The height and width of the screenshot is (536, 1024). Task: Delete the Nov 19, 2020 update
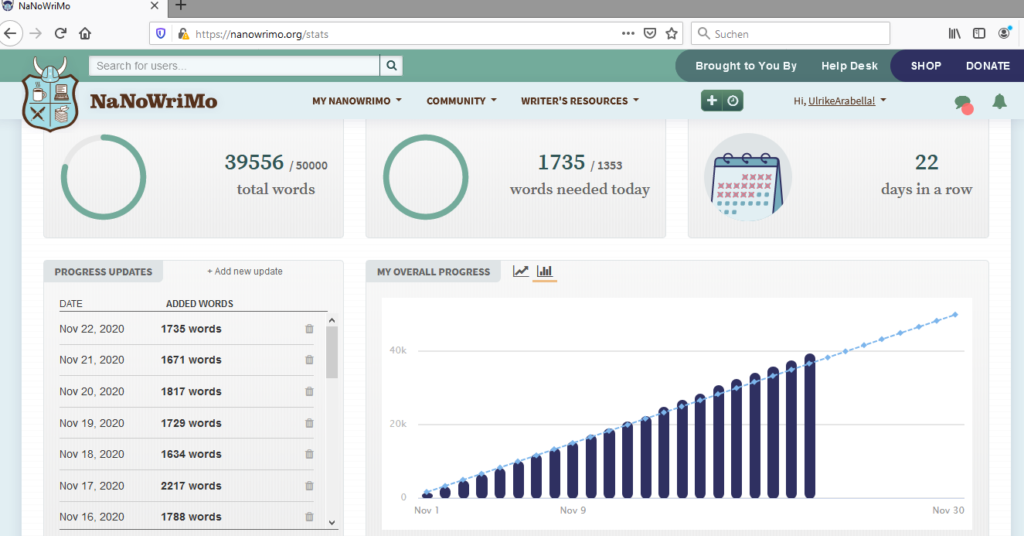pyautogui.click(x=310, y=423)
